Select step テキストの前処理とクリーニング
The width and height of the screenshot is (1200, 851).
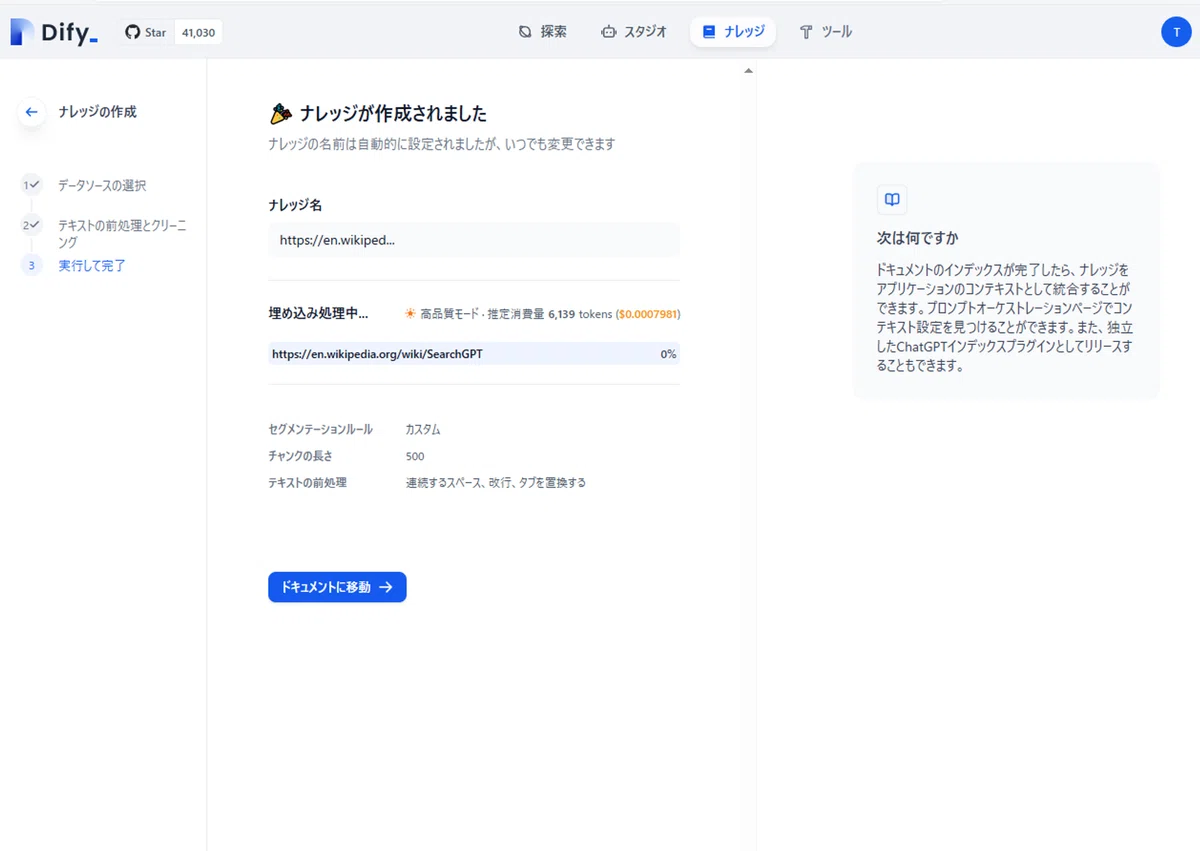tap(122, 234)
